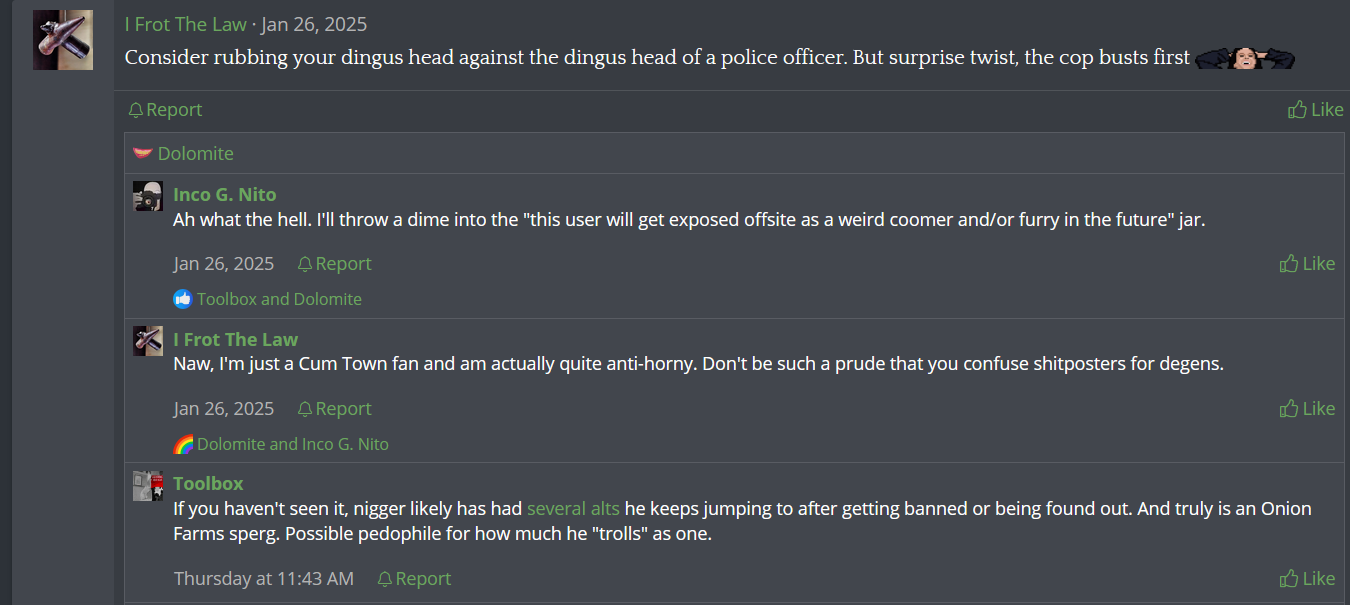The width and height of the screenshot is (1350, 605).
Task: Report Toolbox's comment
Action: (x=414, y=579)
